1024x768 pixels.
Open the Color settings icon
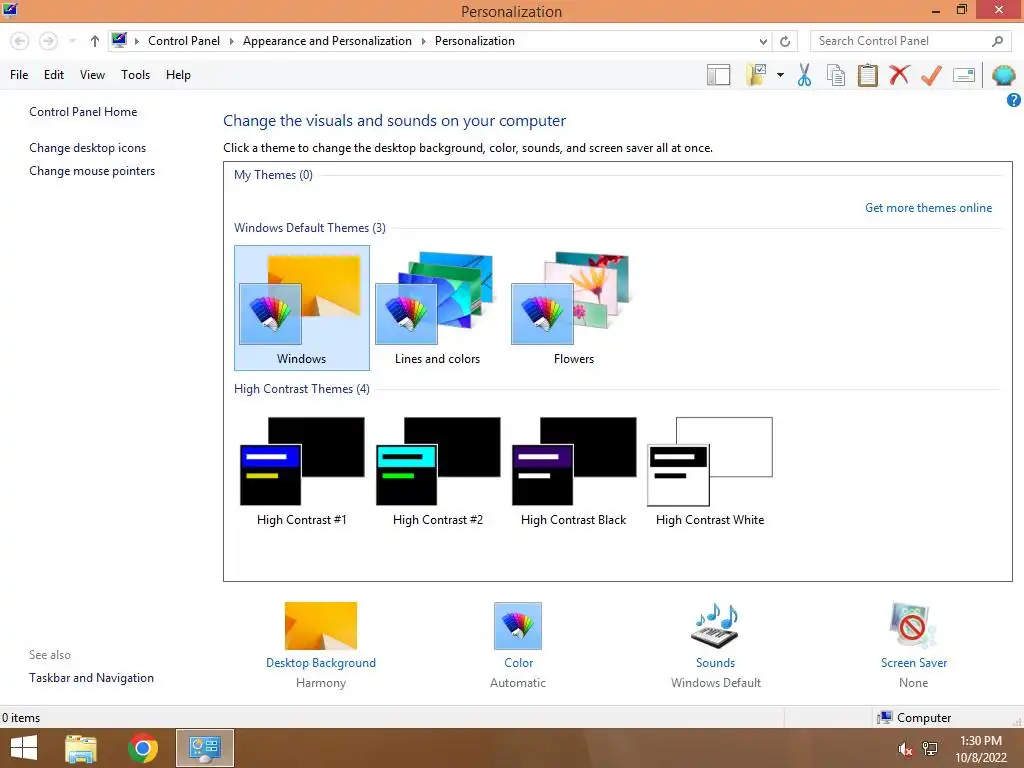[x=518, y=626]
